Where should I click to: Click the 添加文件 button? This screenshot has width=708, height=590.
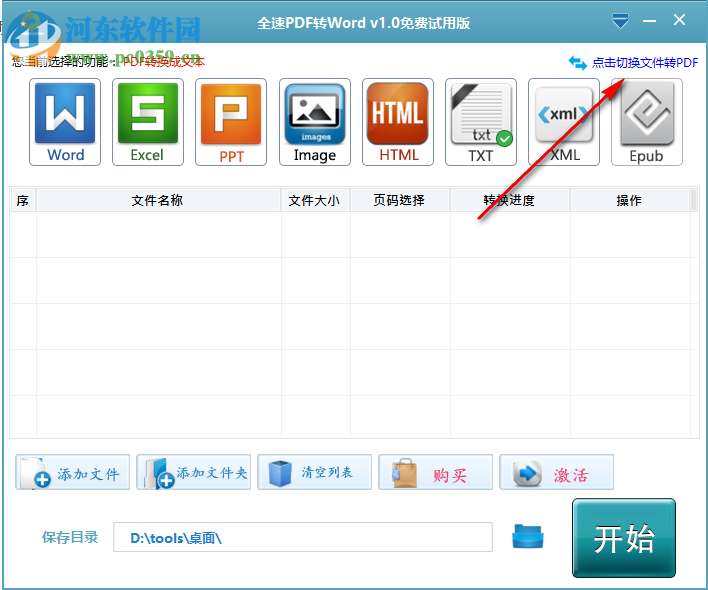click(x=73, y=472)
